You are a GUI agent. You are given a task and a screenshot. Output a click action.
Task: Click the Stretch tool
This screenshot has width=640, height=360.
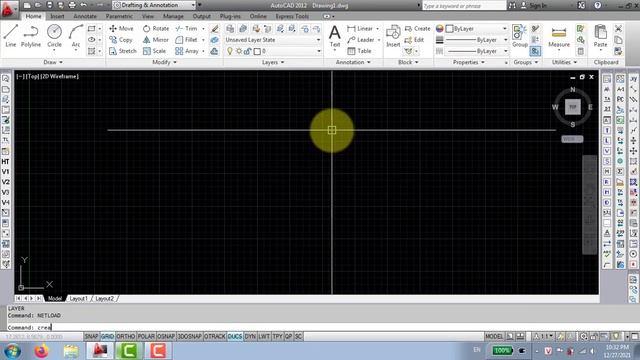[123, 51]
